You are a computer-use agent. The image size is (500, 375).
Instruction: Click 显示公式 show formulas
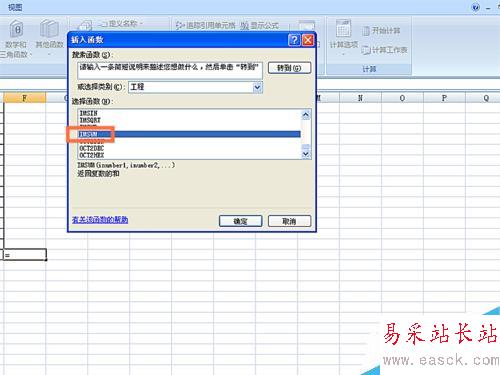click(260, 25)
